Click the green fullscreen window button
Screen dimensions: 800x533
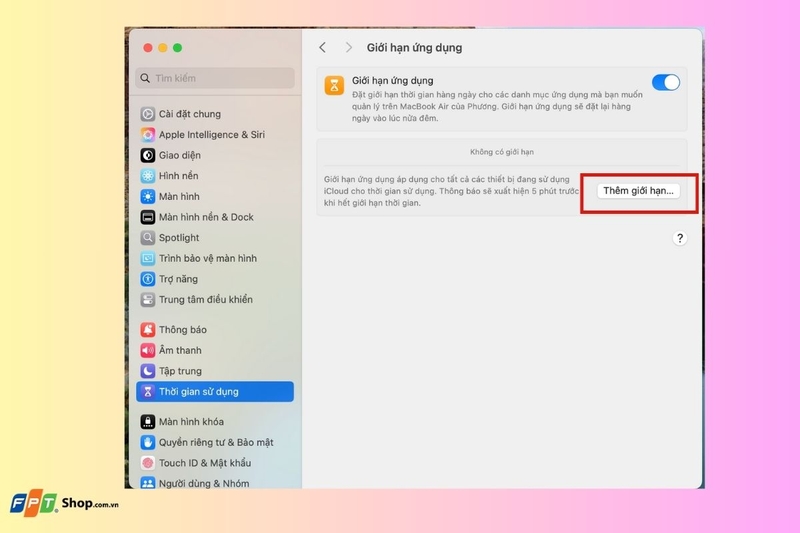(178, 47)
